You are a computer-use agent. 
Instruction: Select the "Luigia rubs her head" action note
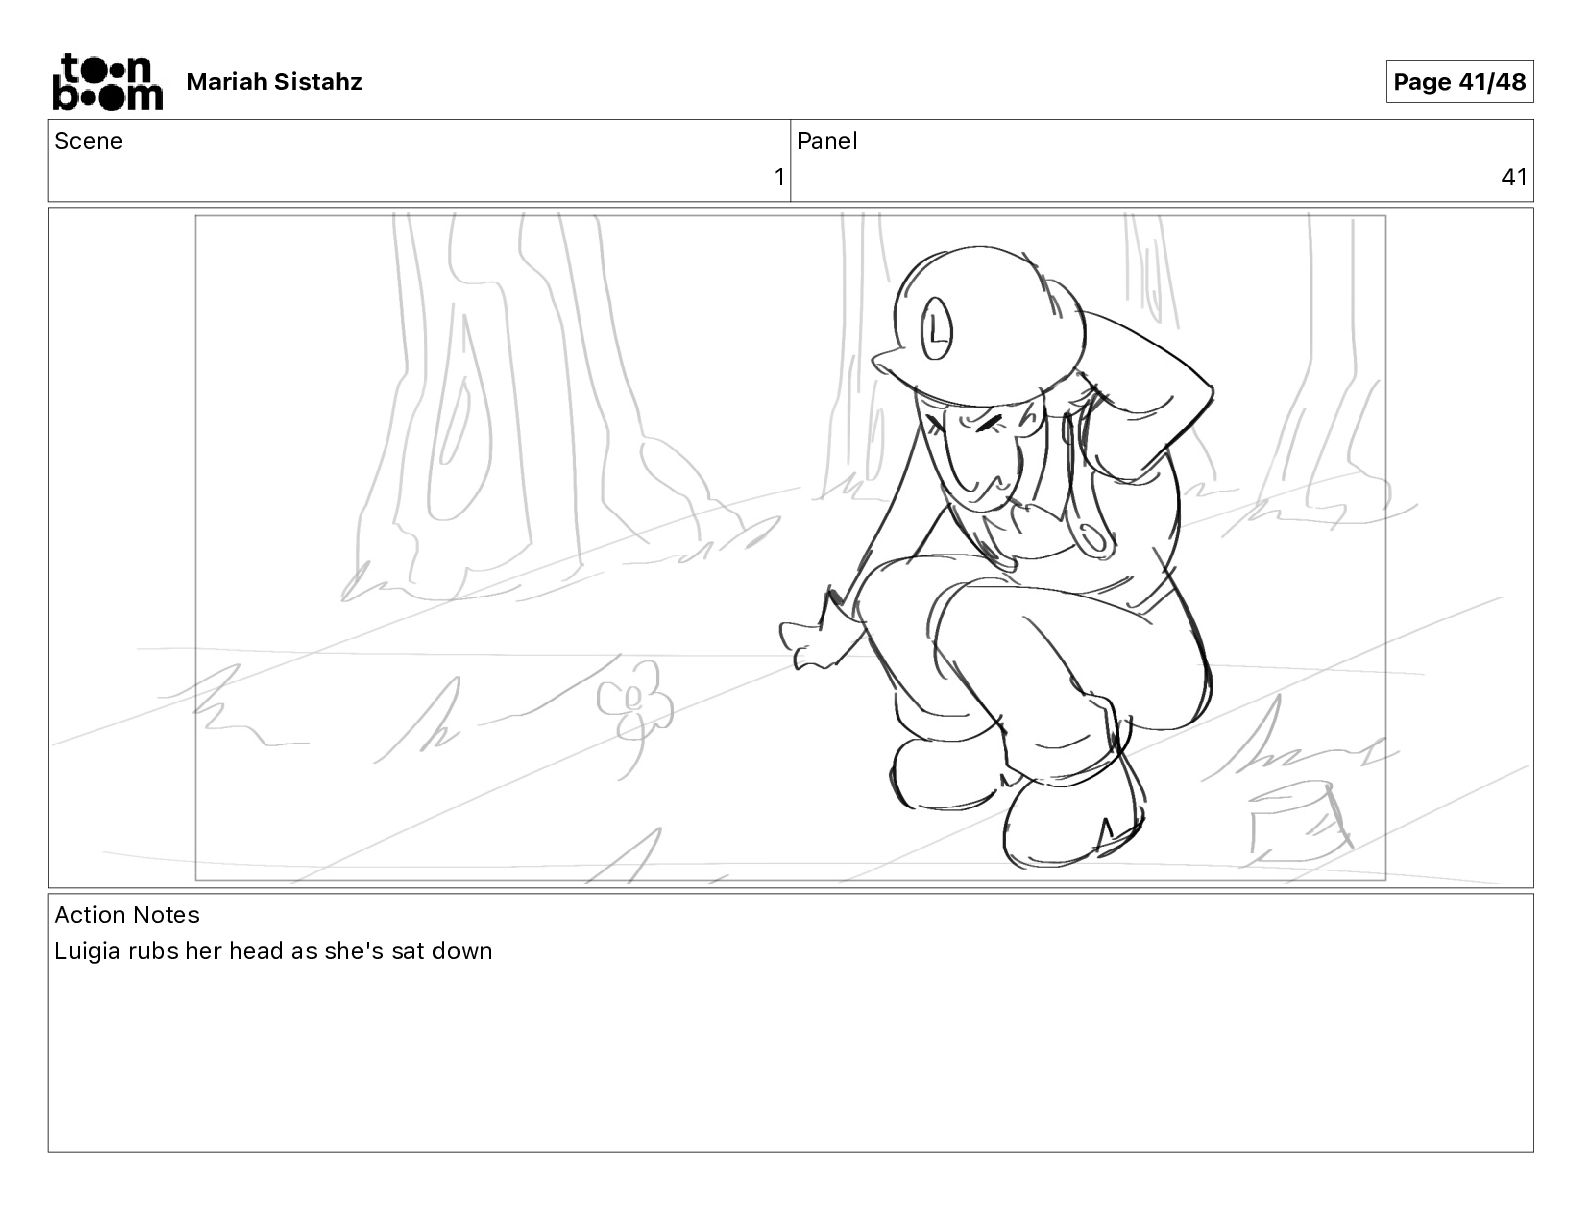[x=273, y=951]
